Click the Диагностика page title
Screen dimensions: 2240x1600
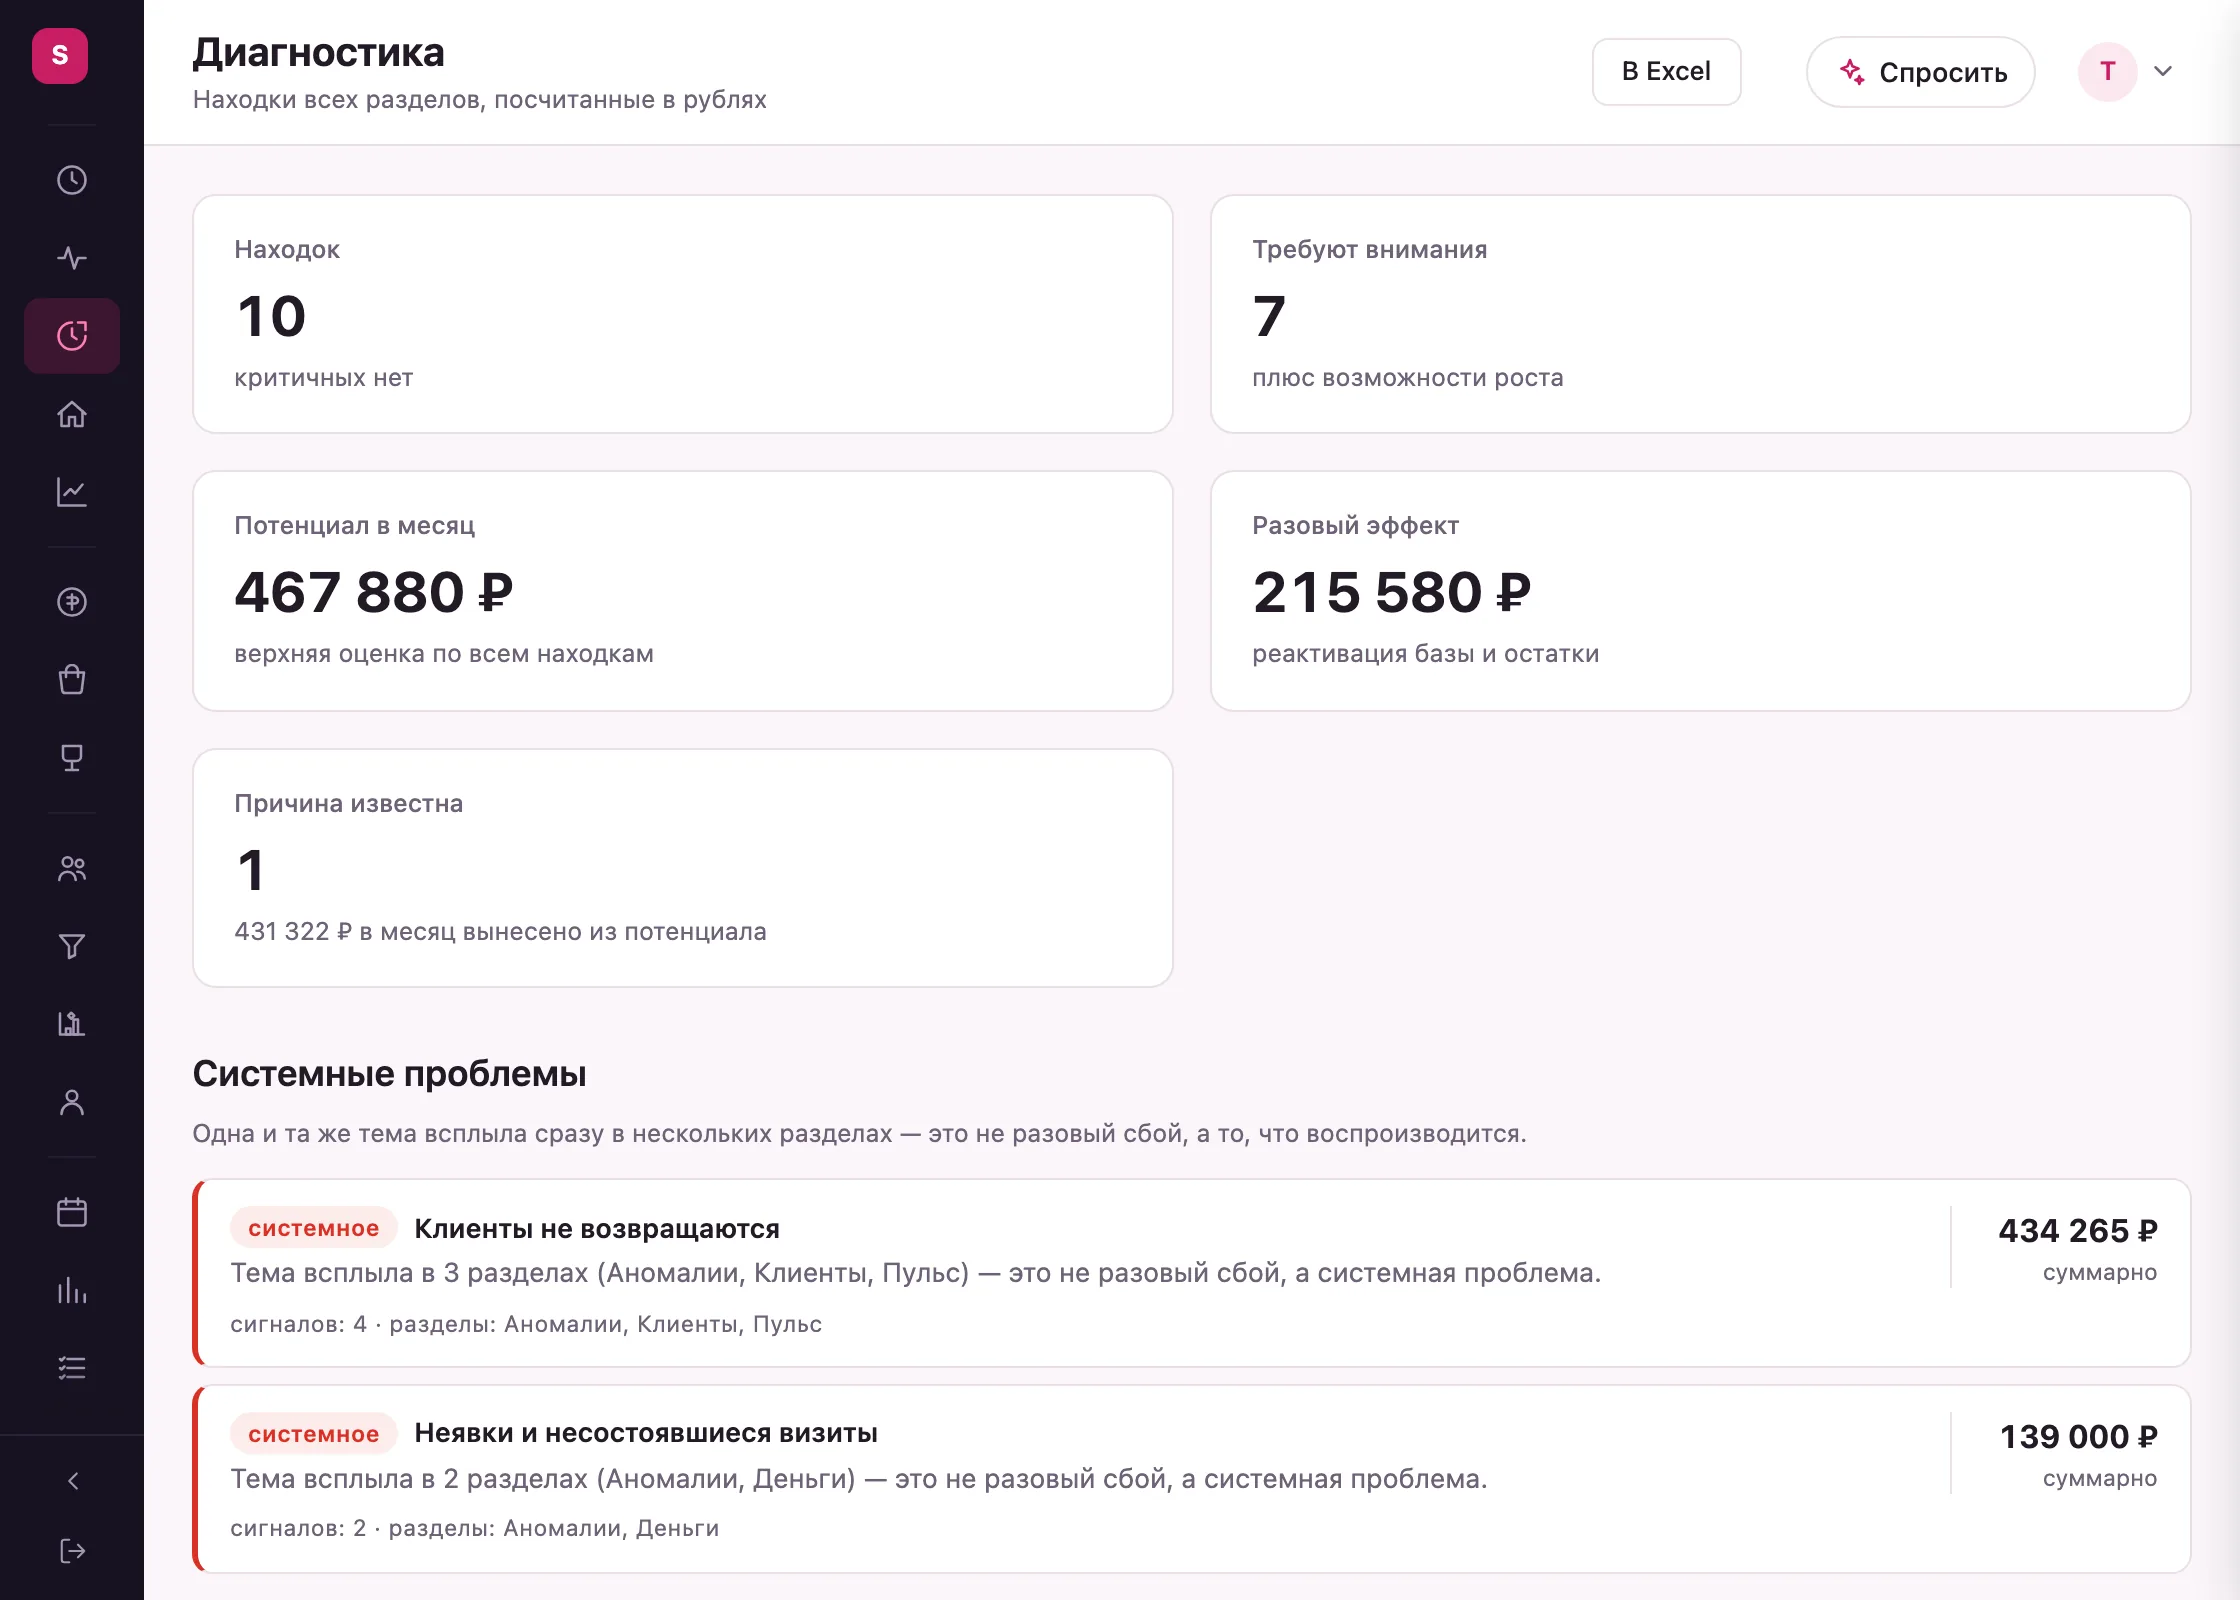pyautogui.click(x=318, y=52)
